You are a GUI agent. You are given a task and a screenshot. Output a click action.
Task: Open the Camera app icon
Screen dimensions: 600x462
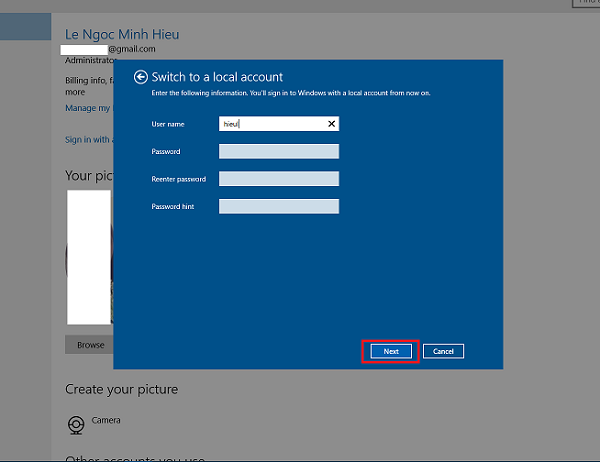tap(76, 424)
